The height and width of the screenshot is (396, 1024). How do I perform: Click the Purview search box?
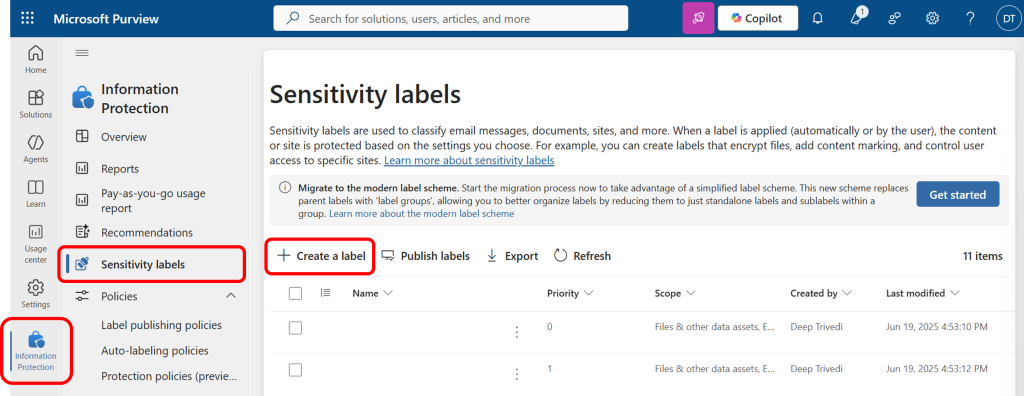(x=451, y=18)
